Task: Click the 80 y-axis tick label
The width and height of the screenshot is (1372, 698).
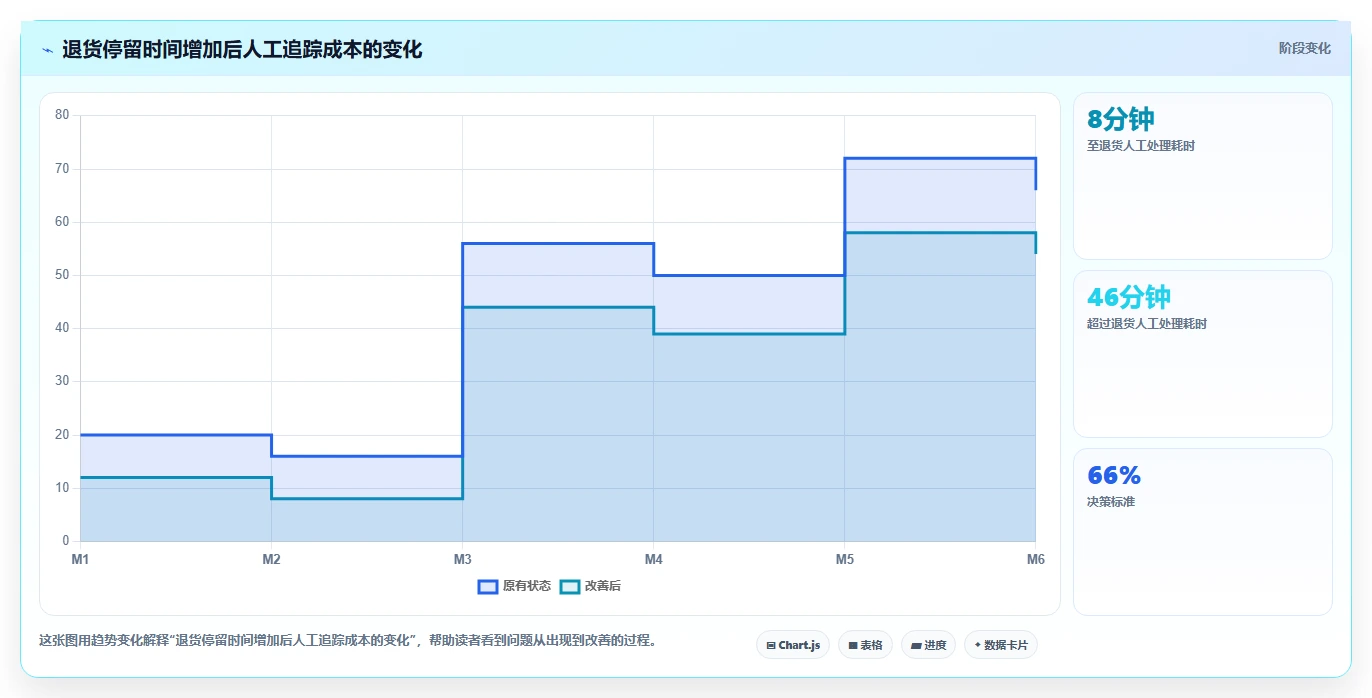Action: [x=62, y=115]
